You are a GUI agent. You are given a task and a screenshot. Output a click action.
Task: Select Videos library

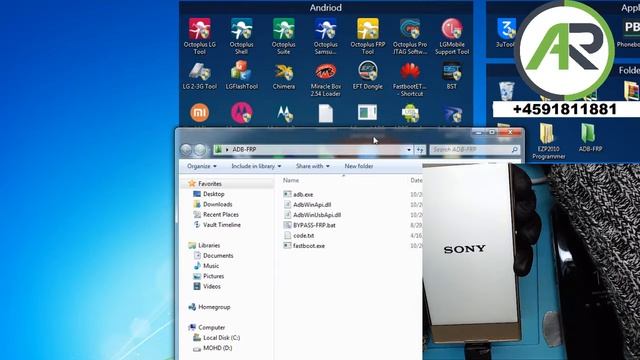pos(211,286)
